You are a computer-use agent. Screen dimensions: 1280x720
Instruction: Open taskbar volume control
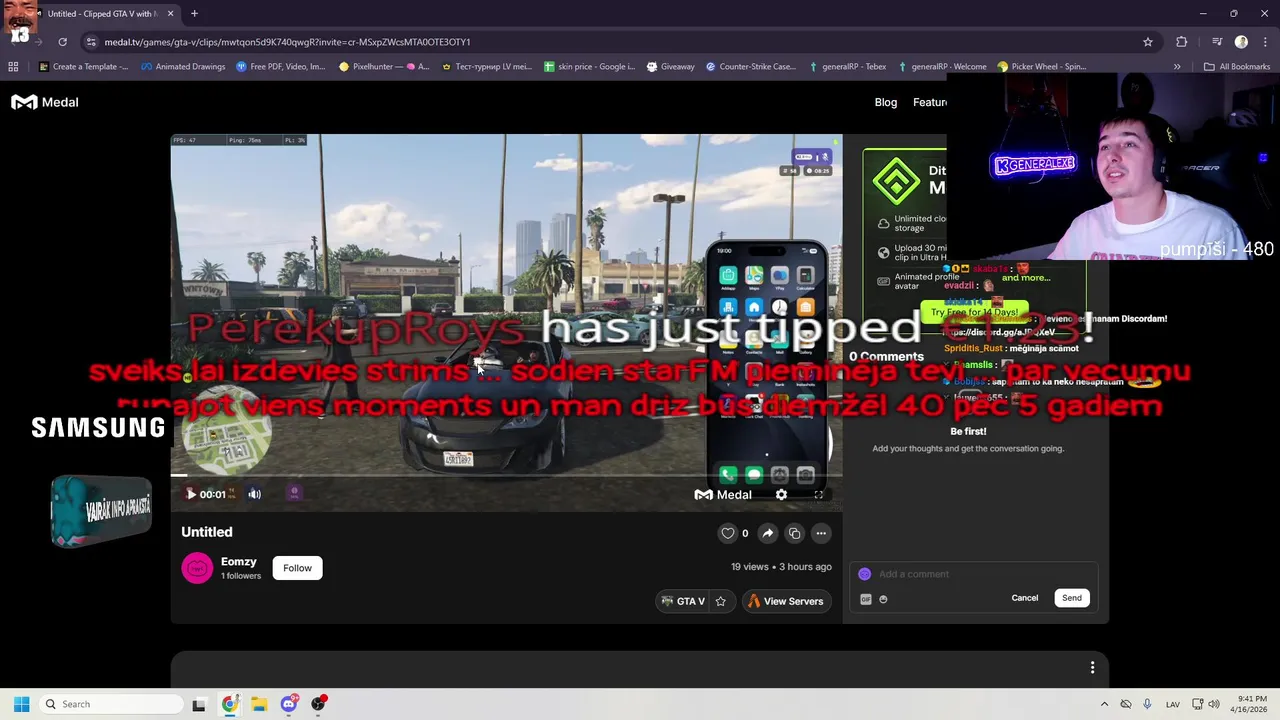(x=1214, y=704)
